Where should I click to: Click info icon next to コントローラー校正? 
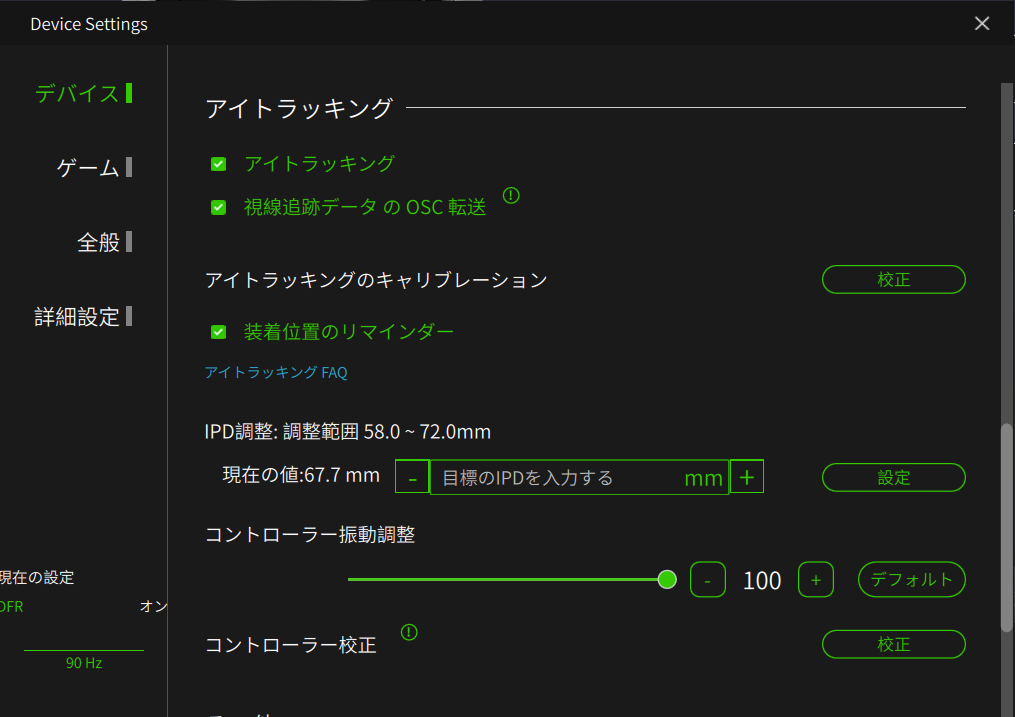409,632
